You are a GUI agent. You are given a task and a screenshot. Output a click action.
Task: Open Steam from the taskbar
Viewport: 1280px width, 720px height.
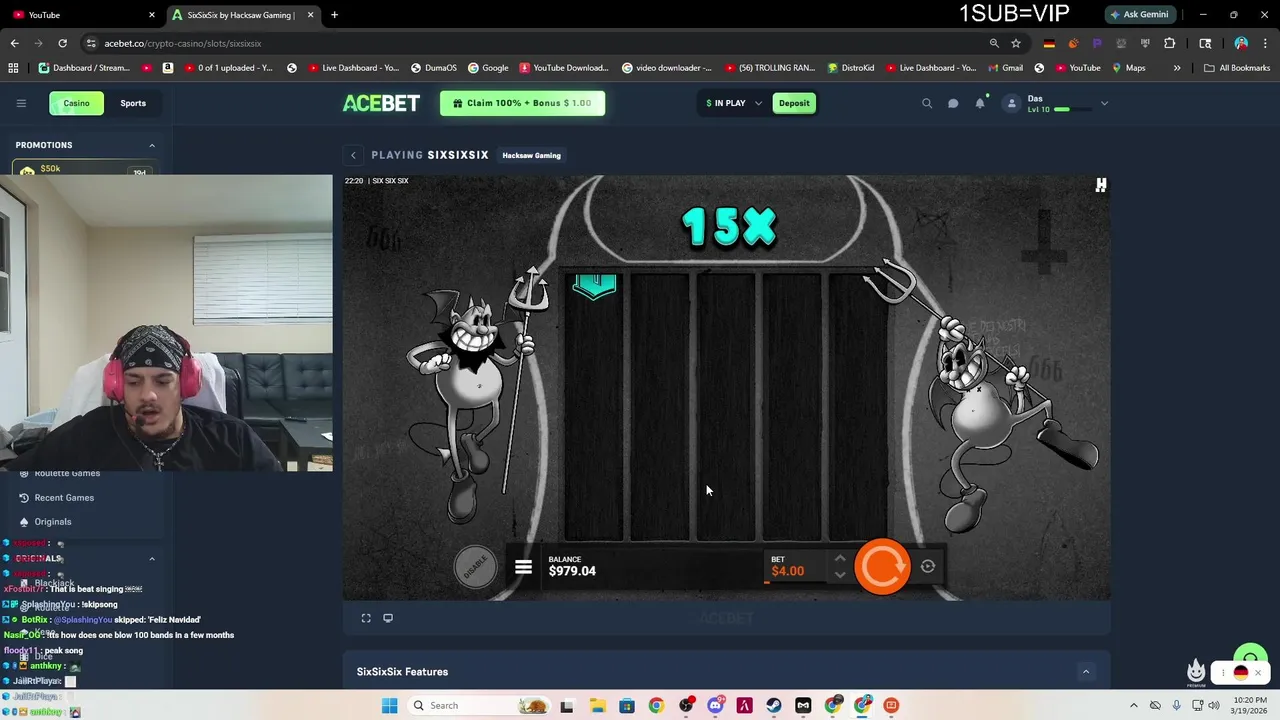coord(774,705)
